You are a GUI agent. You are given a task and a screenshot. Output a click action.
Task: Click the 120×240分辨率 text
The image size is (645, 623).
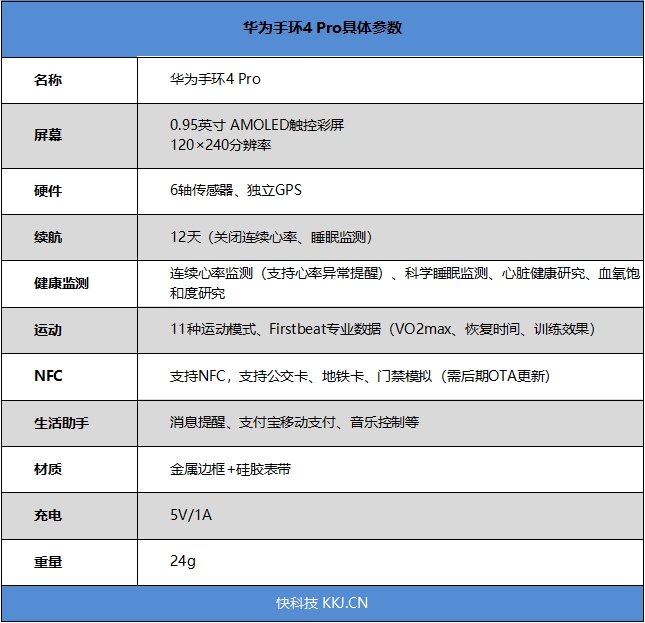[x=221, y=145]
